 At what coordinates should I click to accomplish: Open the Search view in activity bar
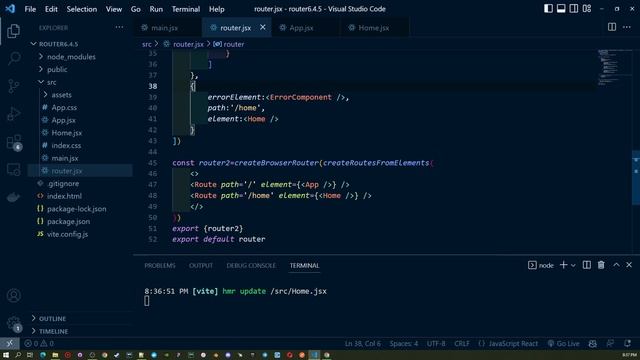pyautogui.click(x=13, y=59)
